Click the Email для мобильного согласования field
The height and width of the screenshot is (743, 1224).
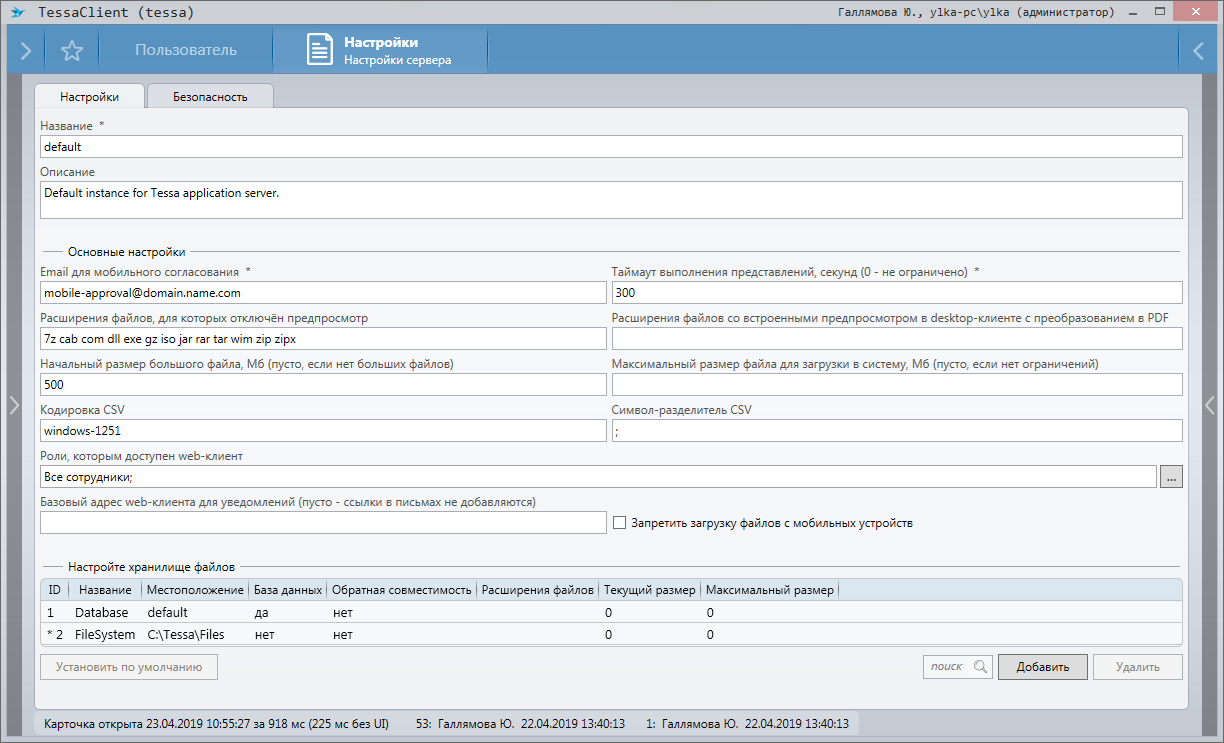pos(323,293)
